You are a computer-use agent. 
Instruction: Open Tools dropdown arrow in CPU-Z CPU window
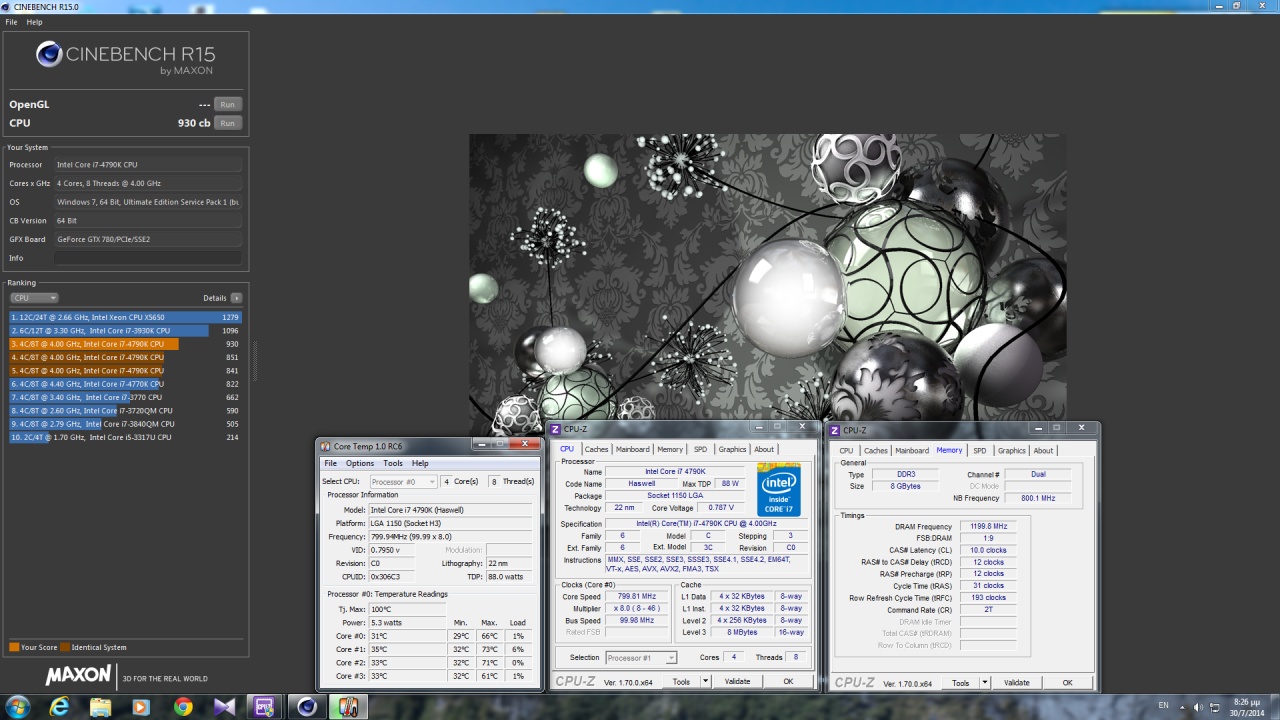[705, 681]
